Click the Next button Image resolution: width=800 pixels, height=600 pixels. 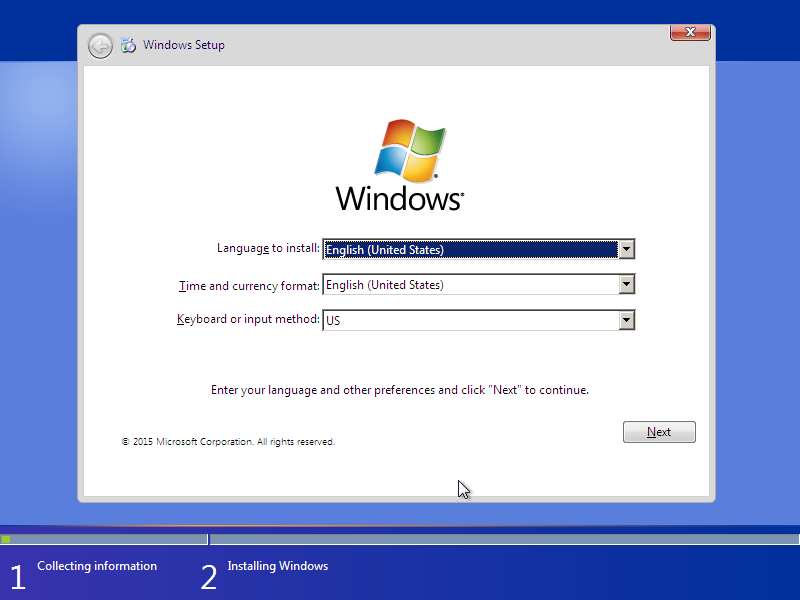pyautogui.click(x=659, y=431)
